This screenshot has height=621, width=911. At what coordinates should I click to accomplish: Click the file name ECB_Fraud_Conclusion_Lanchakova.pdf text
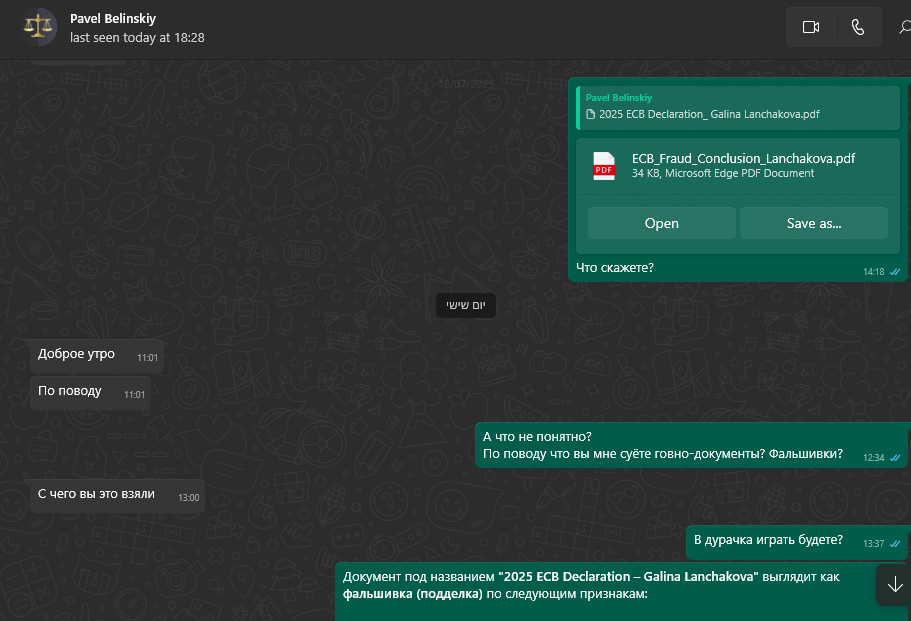point(743,158)
